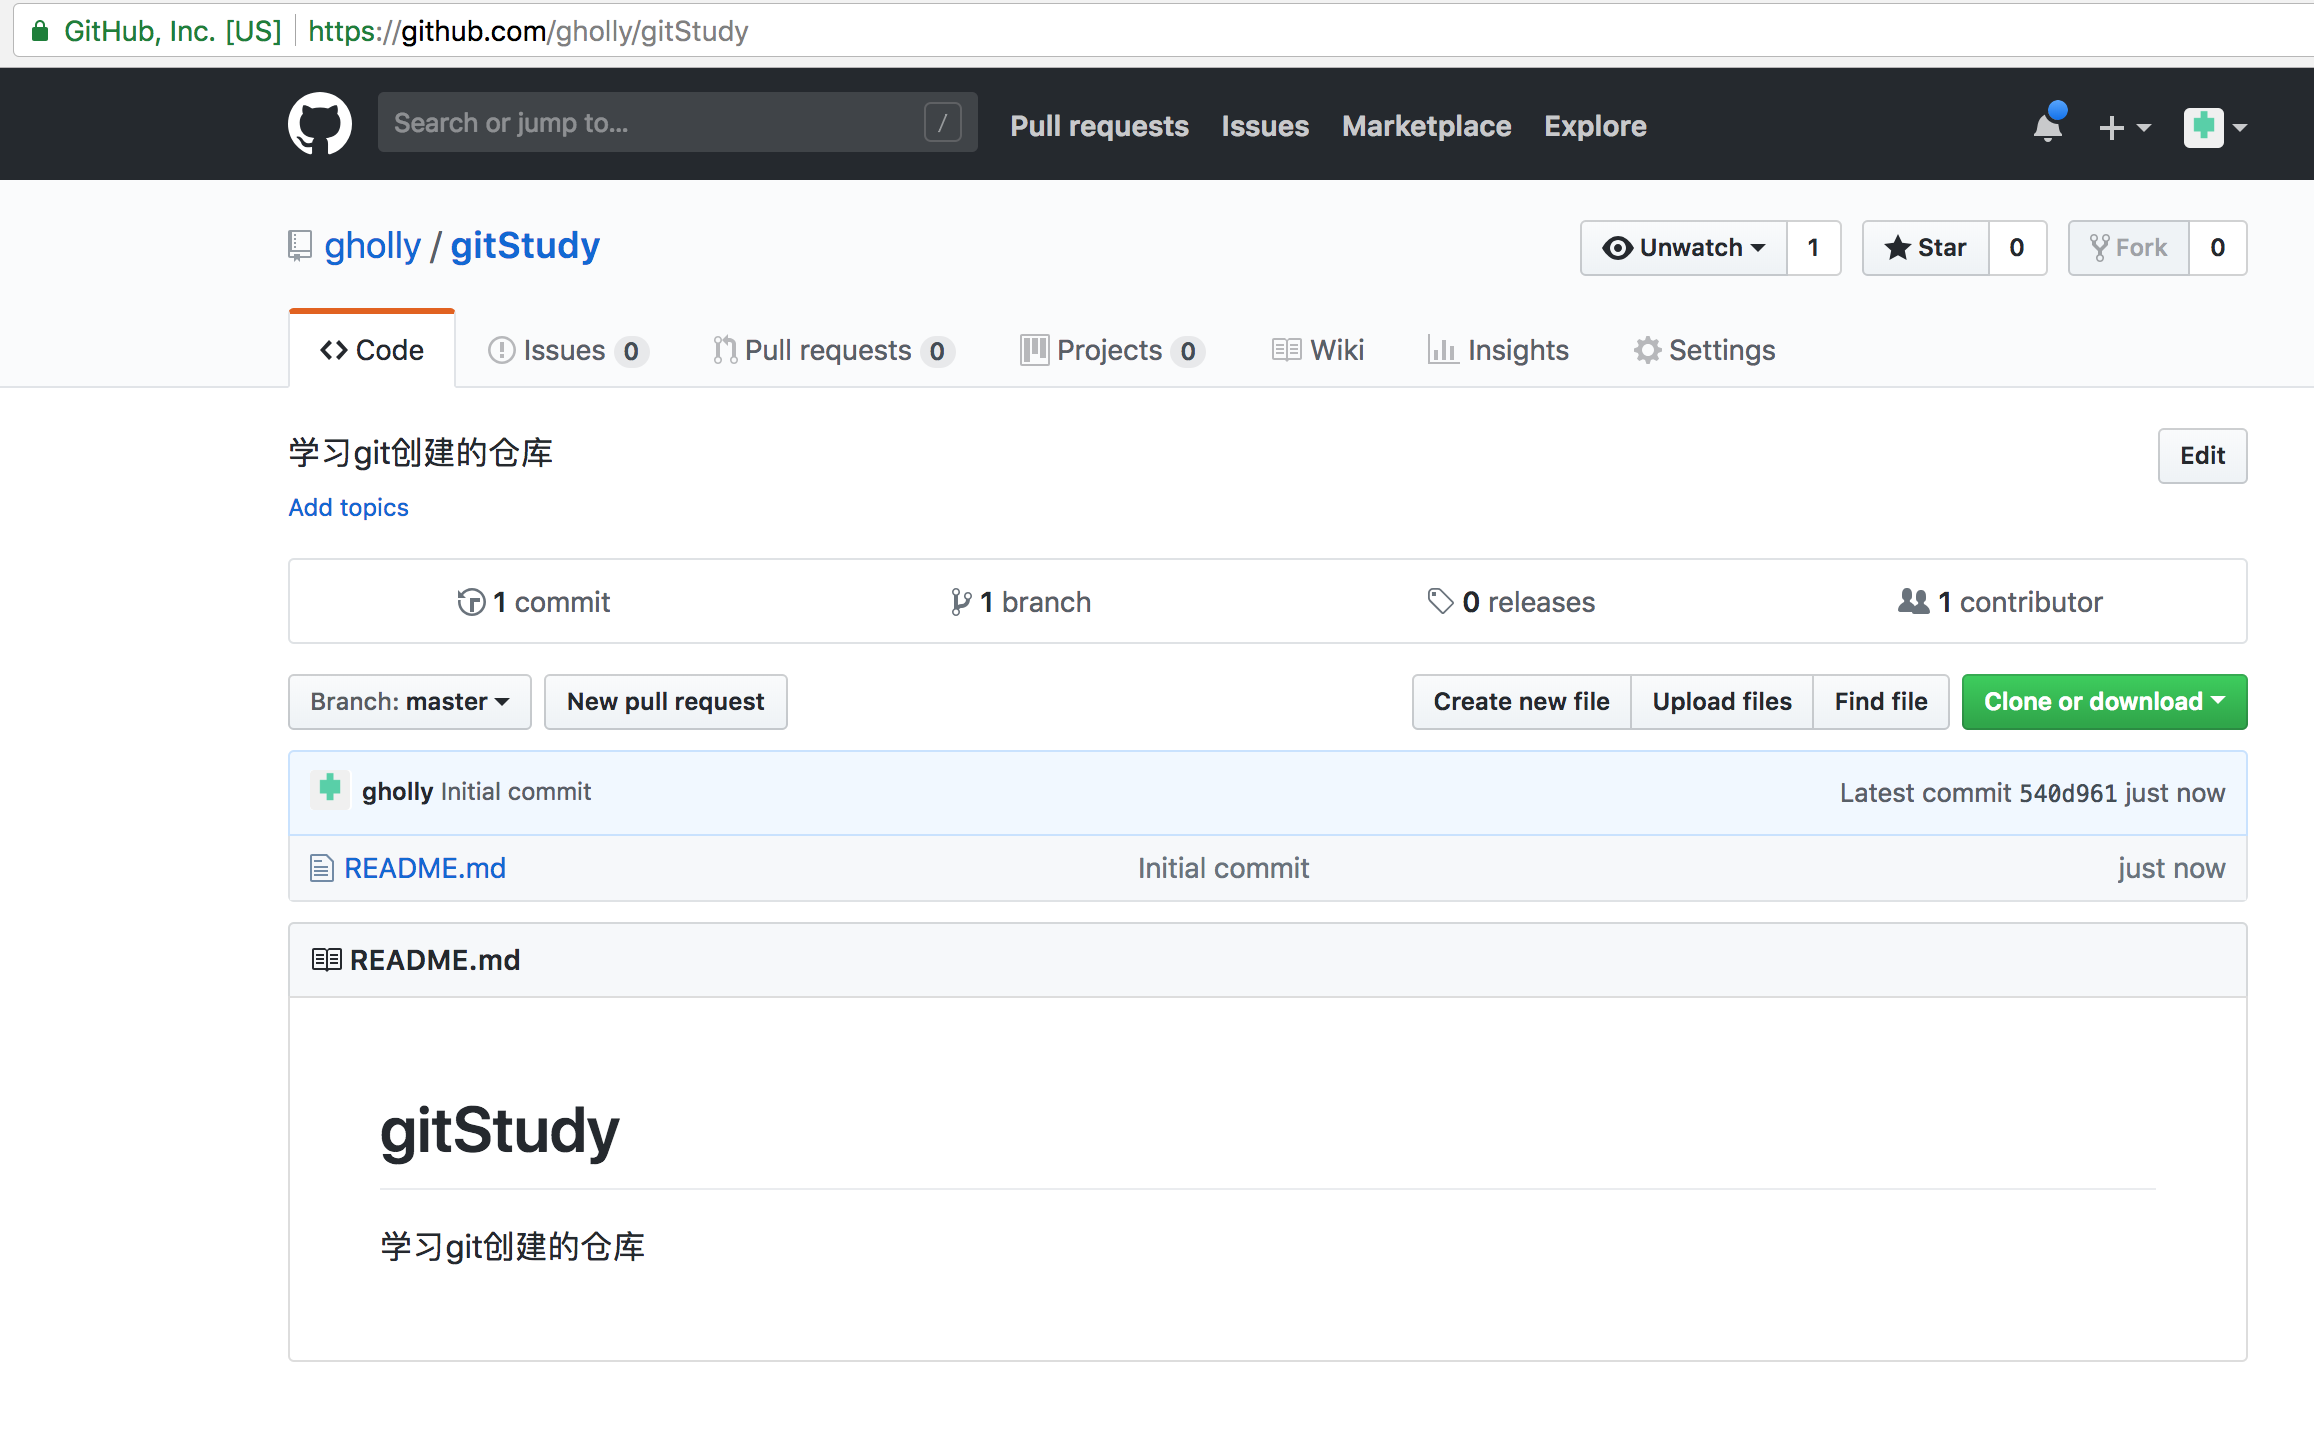View the 0 releases page
Image resolution: width=2314 pixels, height=1432 pixels.
[1511, 602]
